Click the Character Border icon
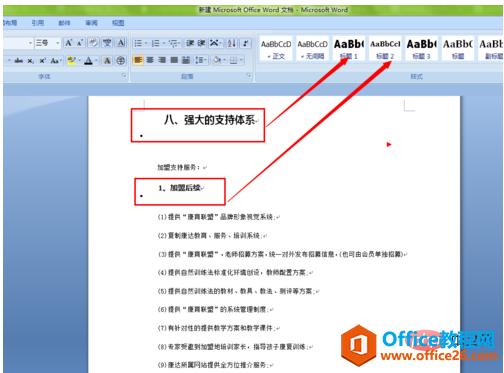Image resolution: width=504 pixels, height=373 pixels. (x=121, y=43)
